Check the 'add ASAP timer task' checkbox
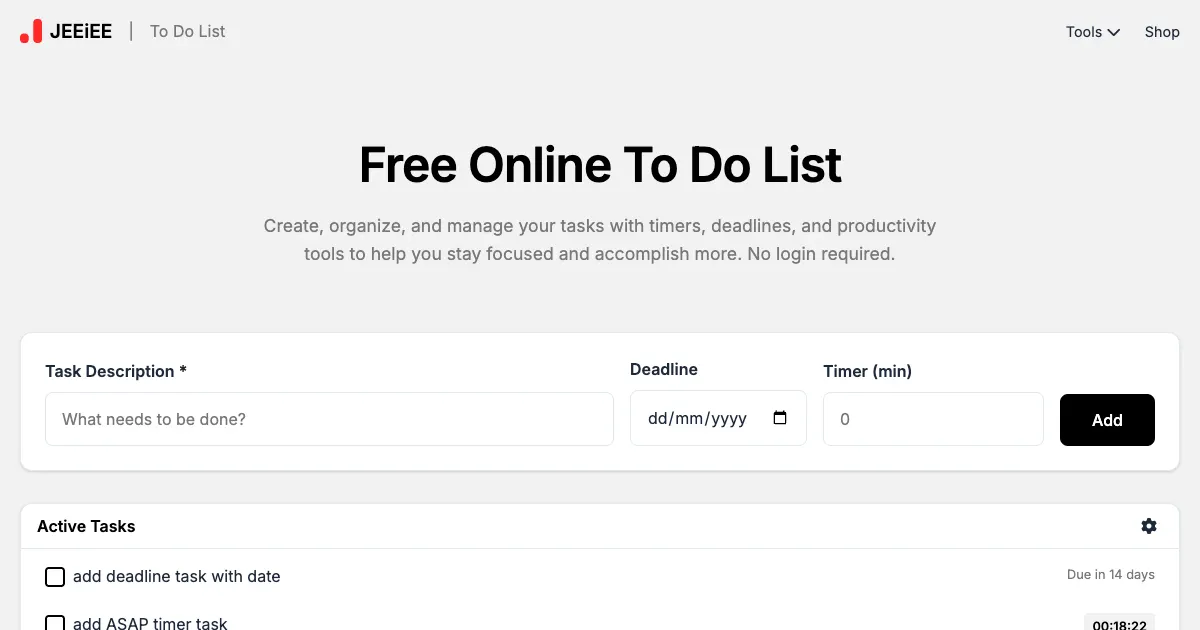The image size is (1200, 630). 55,622
